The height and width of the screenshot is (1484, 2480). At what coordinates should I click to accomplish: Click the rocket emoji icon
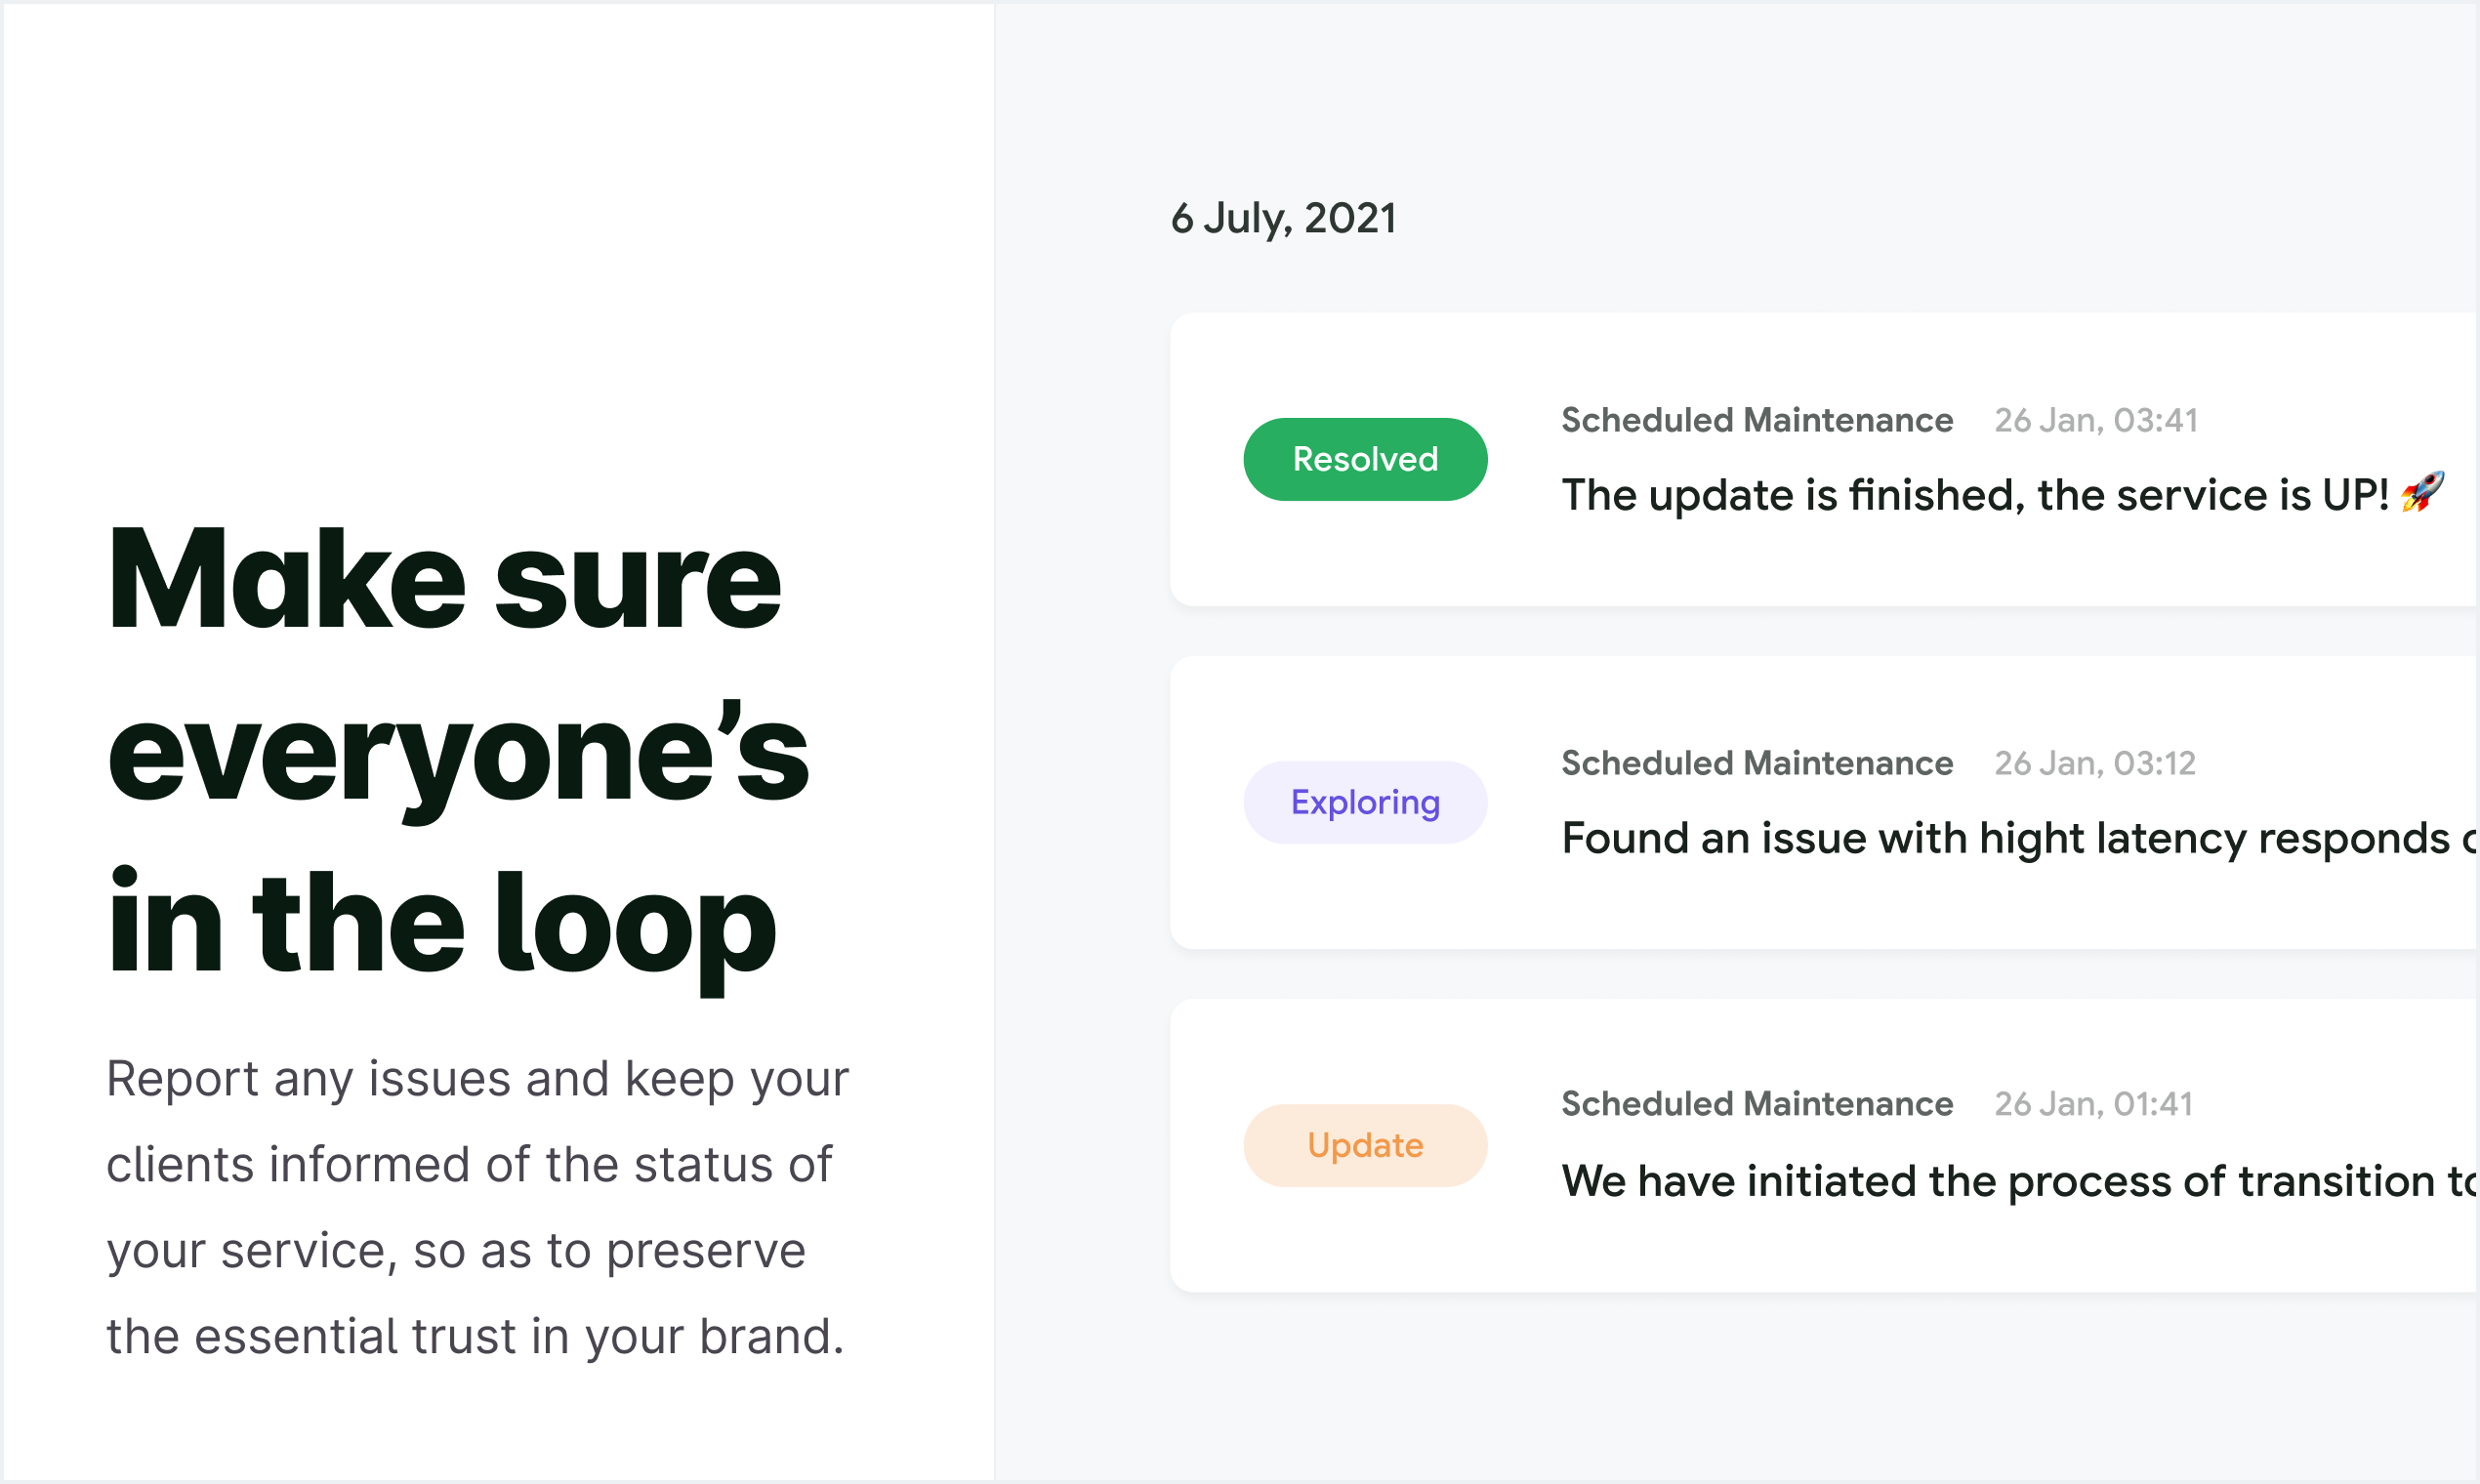point(2423,492)
